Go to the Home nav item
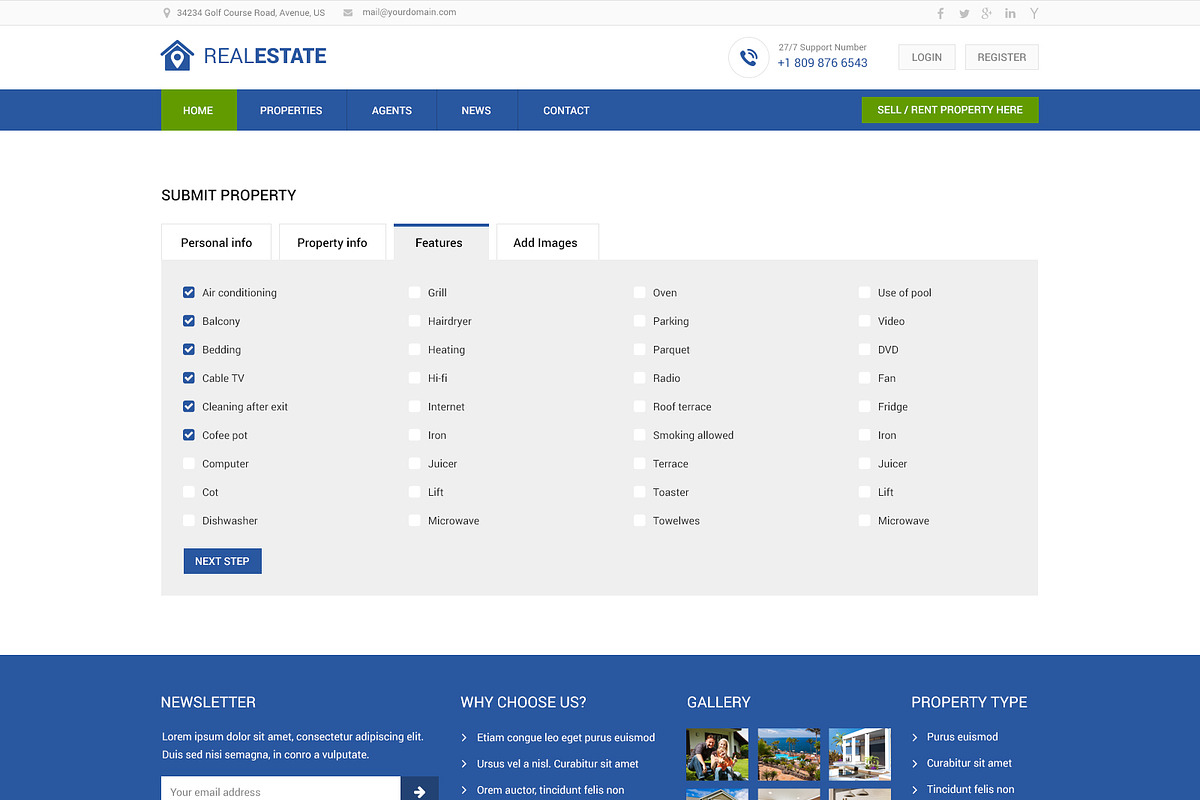 pos(198,110)
